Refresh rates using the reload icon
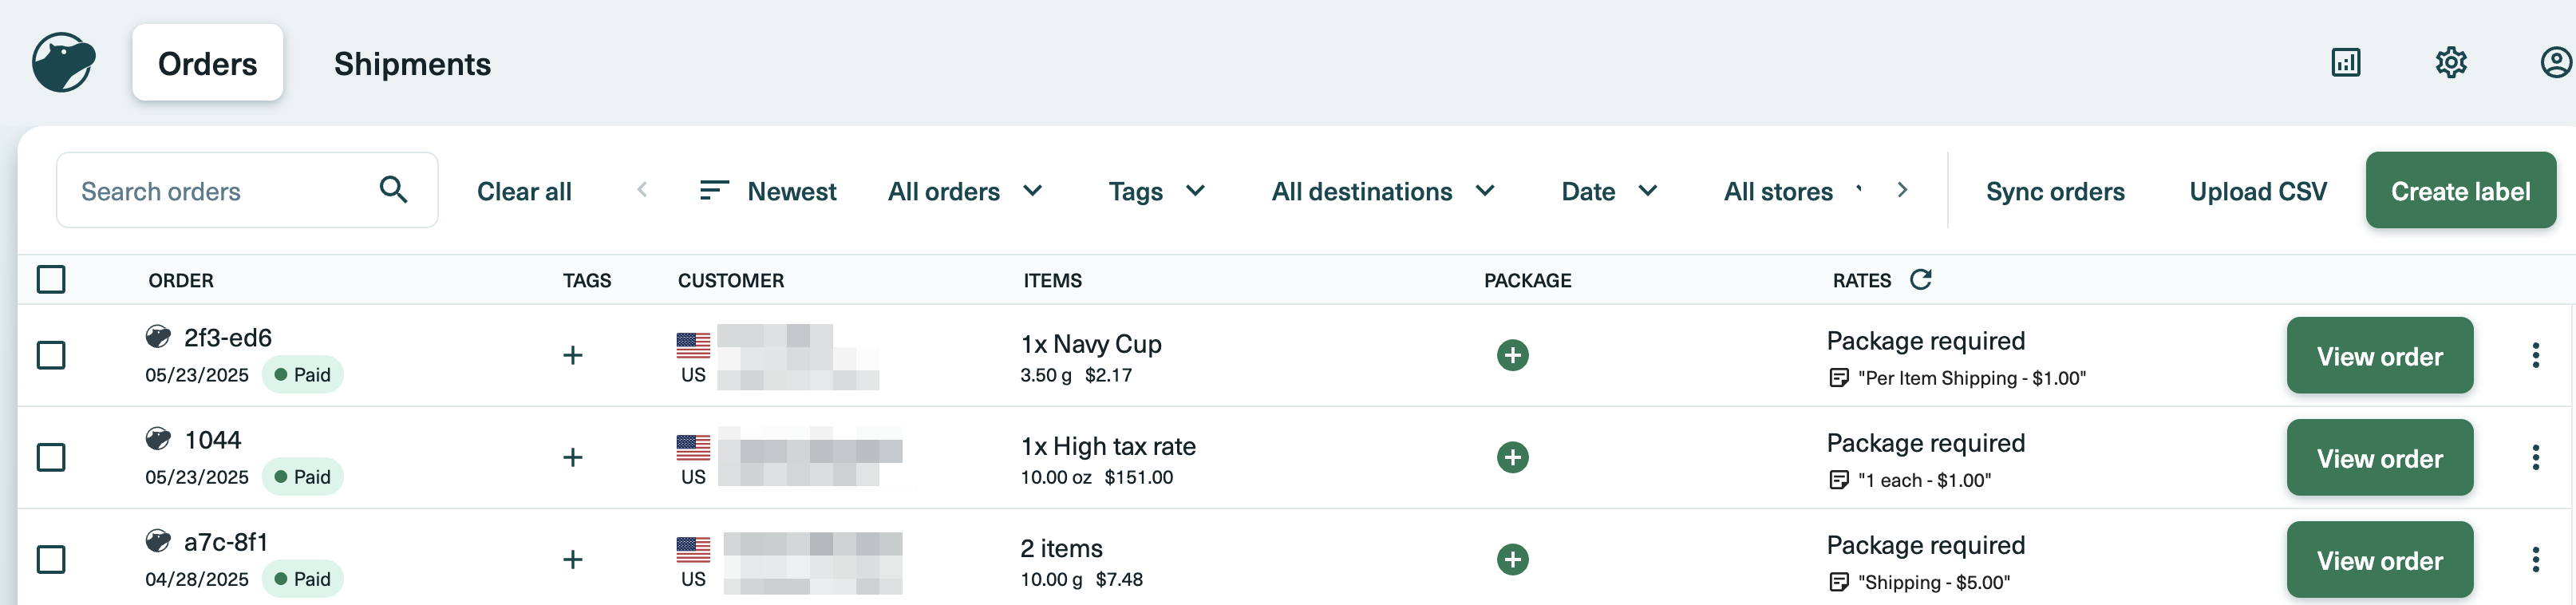 pyautogui.click(x=1920, y=279)
